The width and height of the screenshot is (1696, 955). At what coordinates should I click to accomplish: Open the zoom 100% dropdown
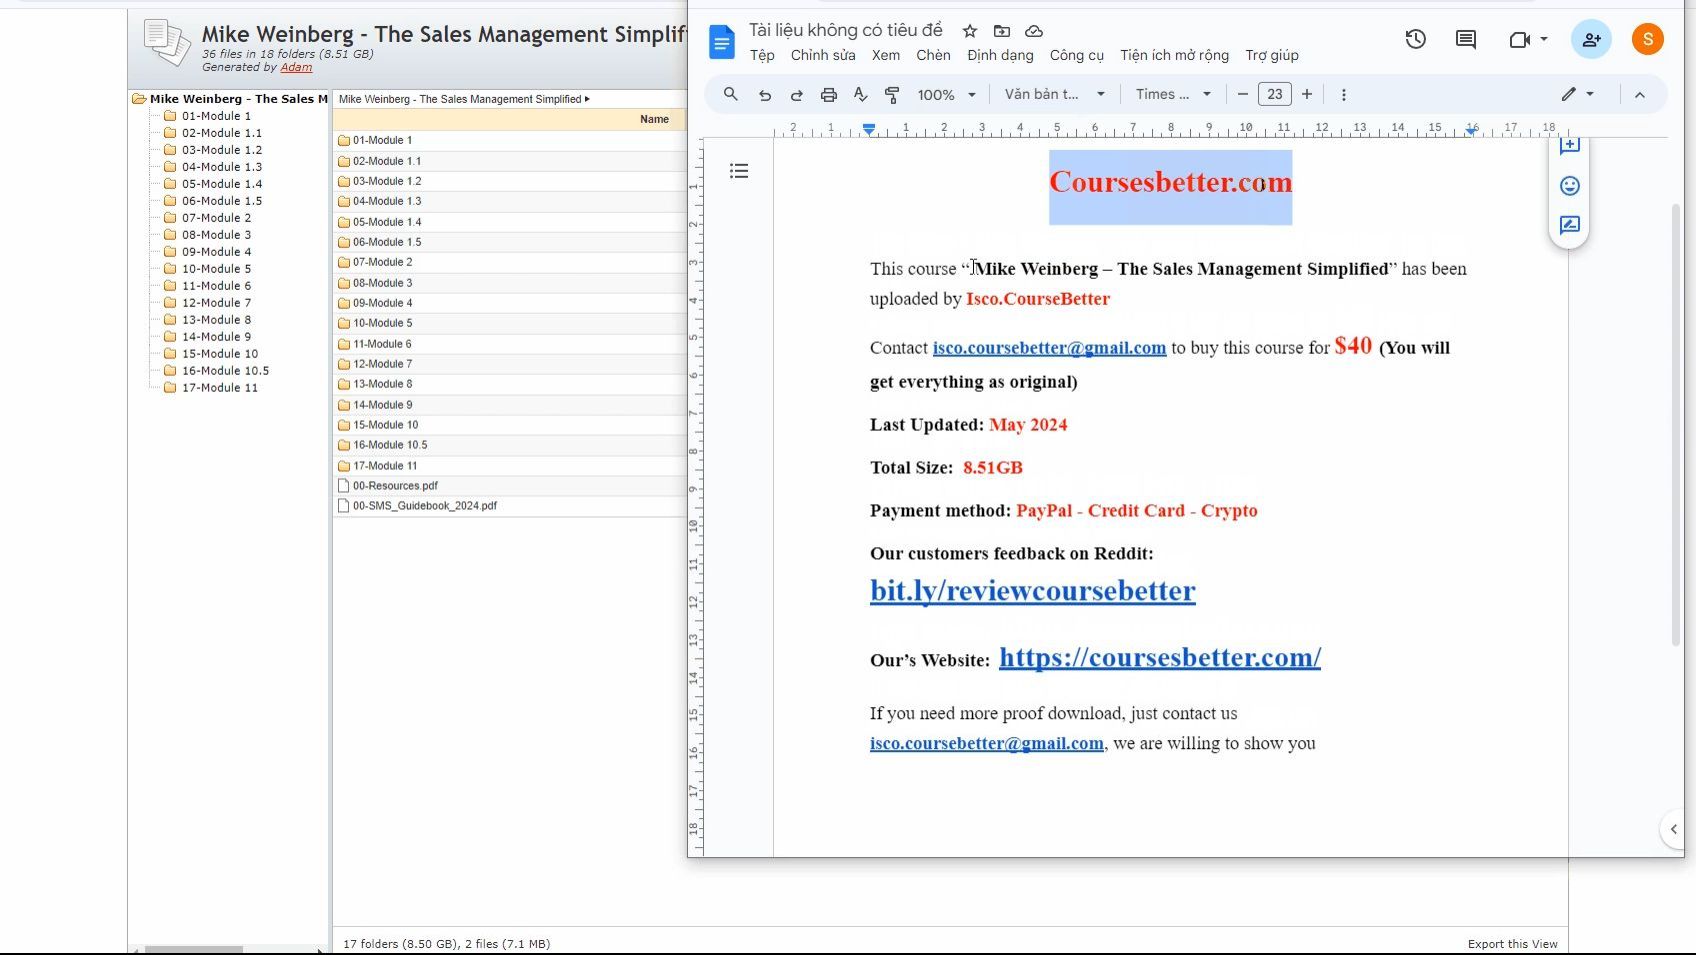(946, 95)
